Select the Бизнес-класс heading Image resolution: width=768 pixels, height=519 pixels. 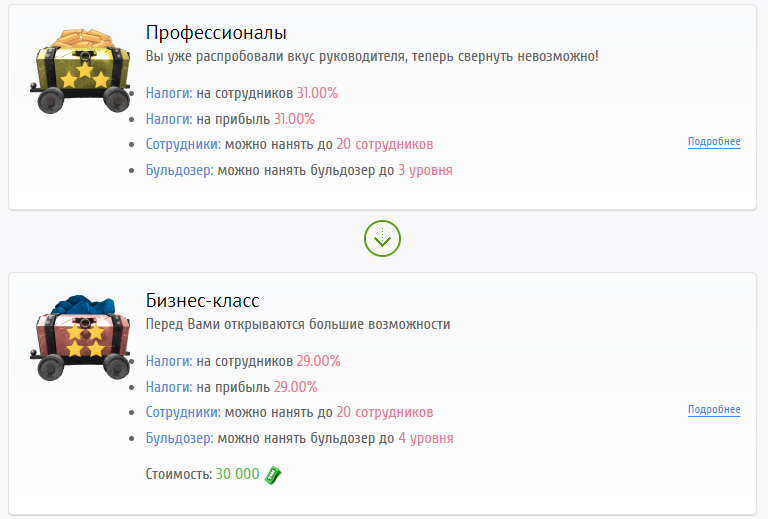[203, 301]
